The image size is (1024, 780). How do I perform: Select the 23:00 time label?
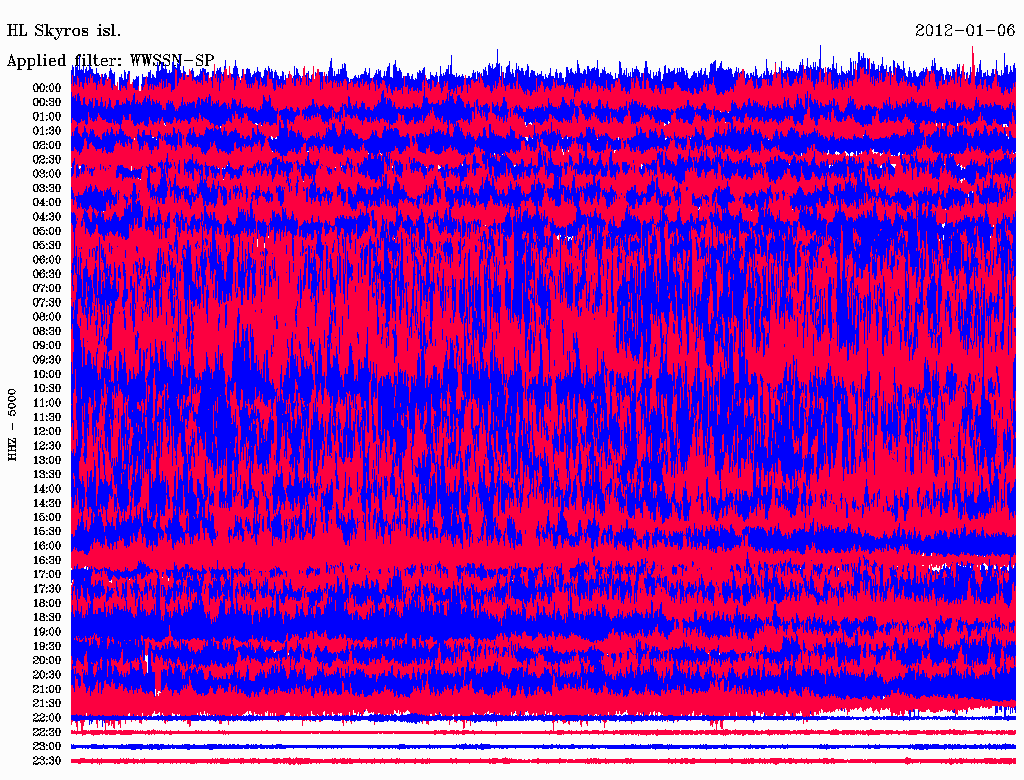pos(47,746)
